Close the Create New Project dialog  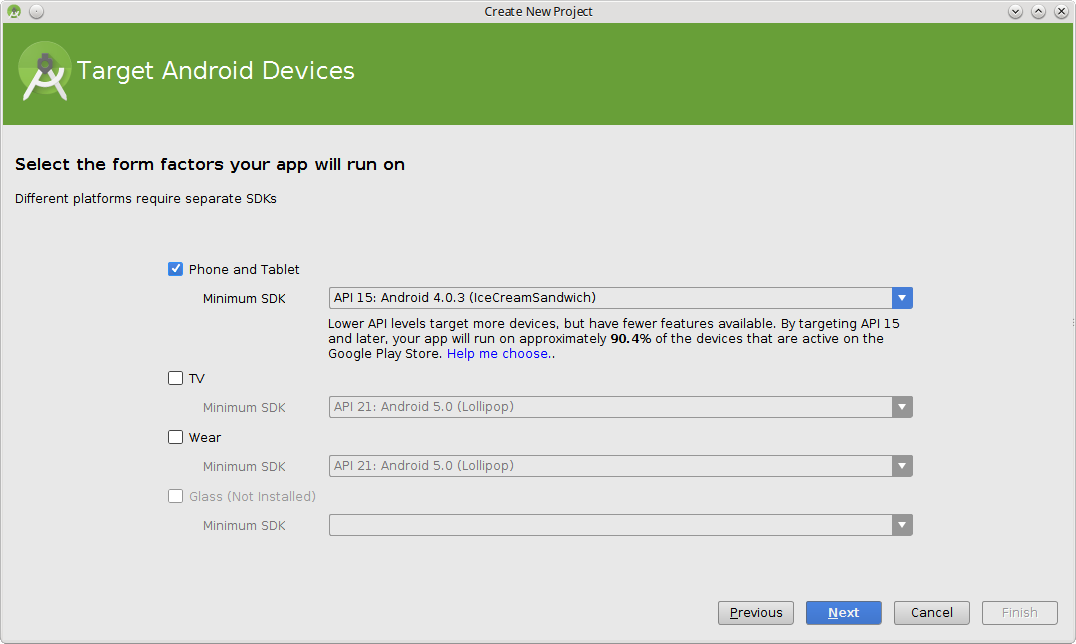(1060, 11)
